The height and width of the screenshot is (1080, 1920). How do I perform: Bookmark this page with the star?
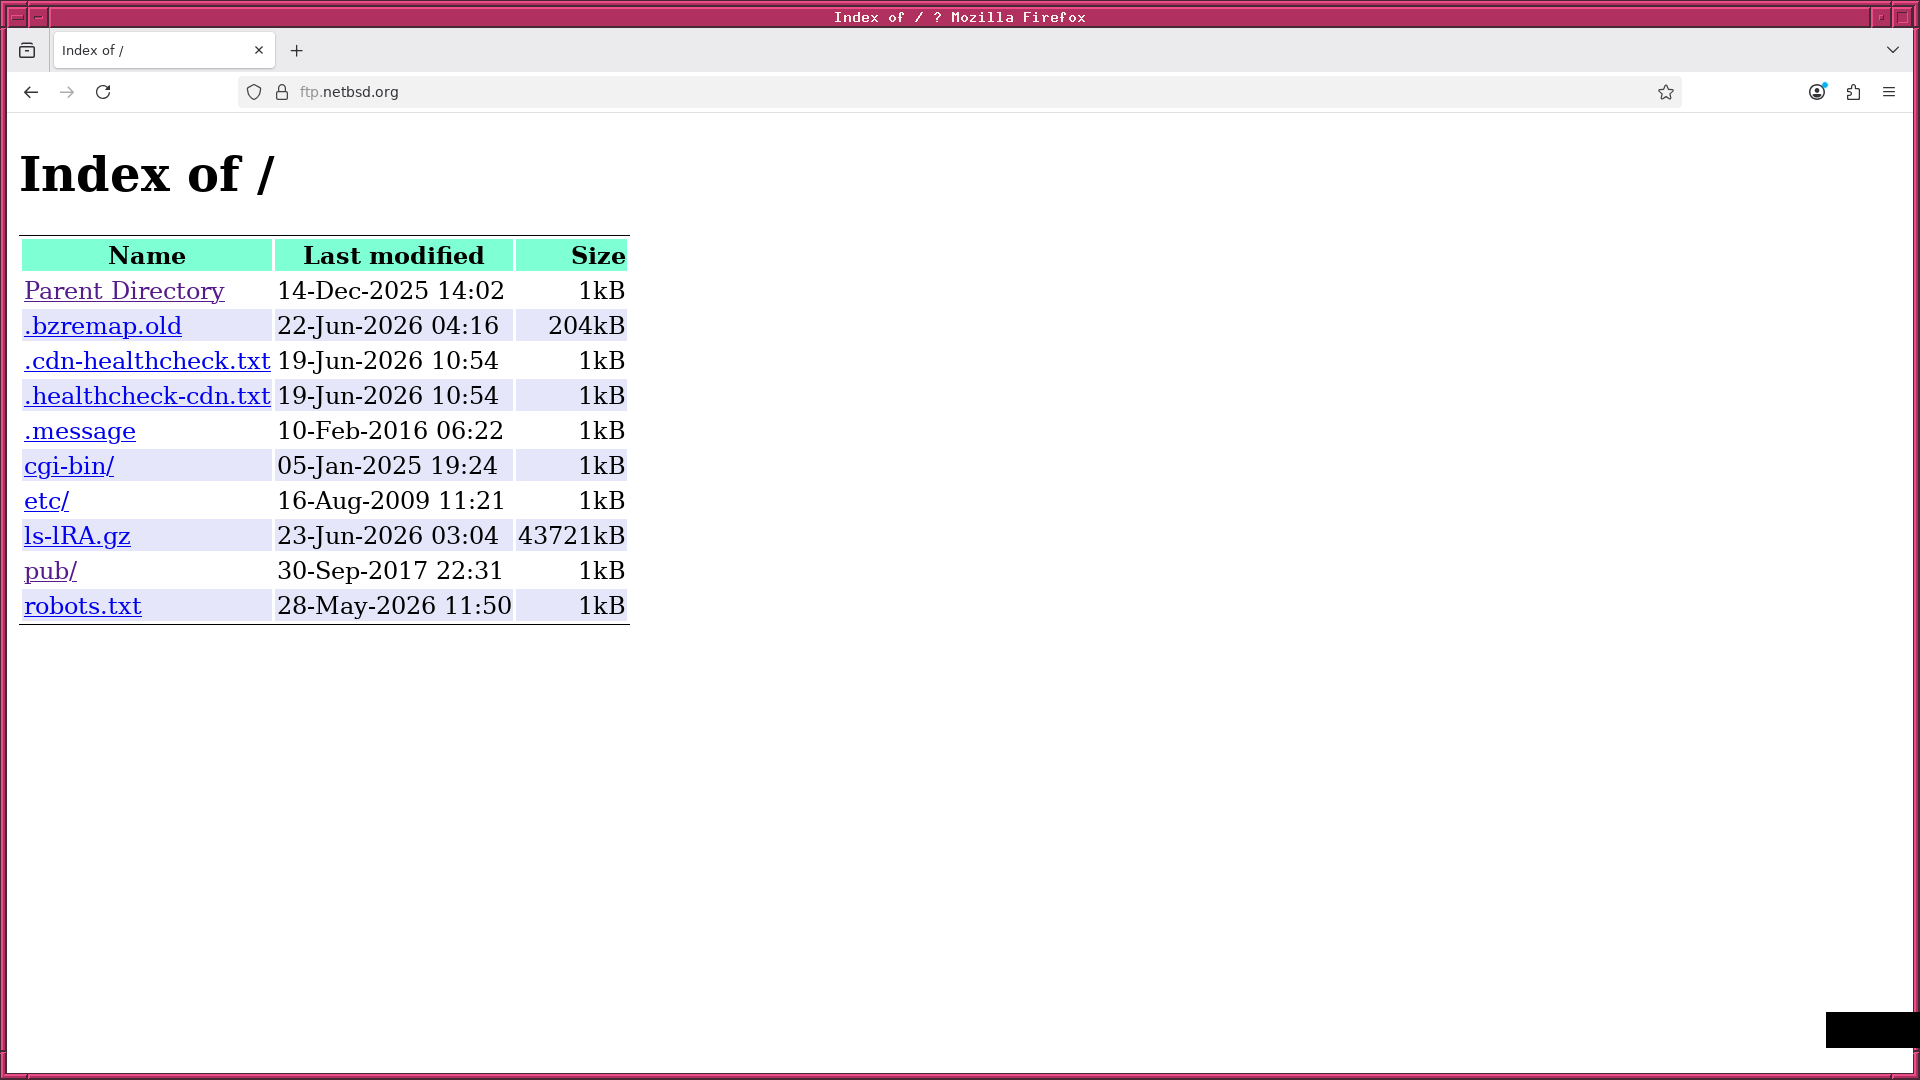[1666, 92]
